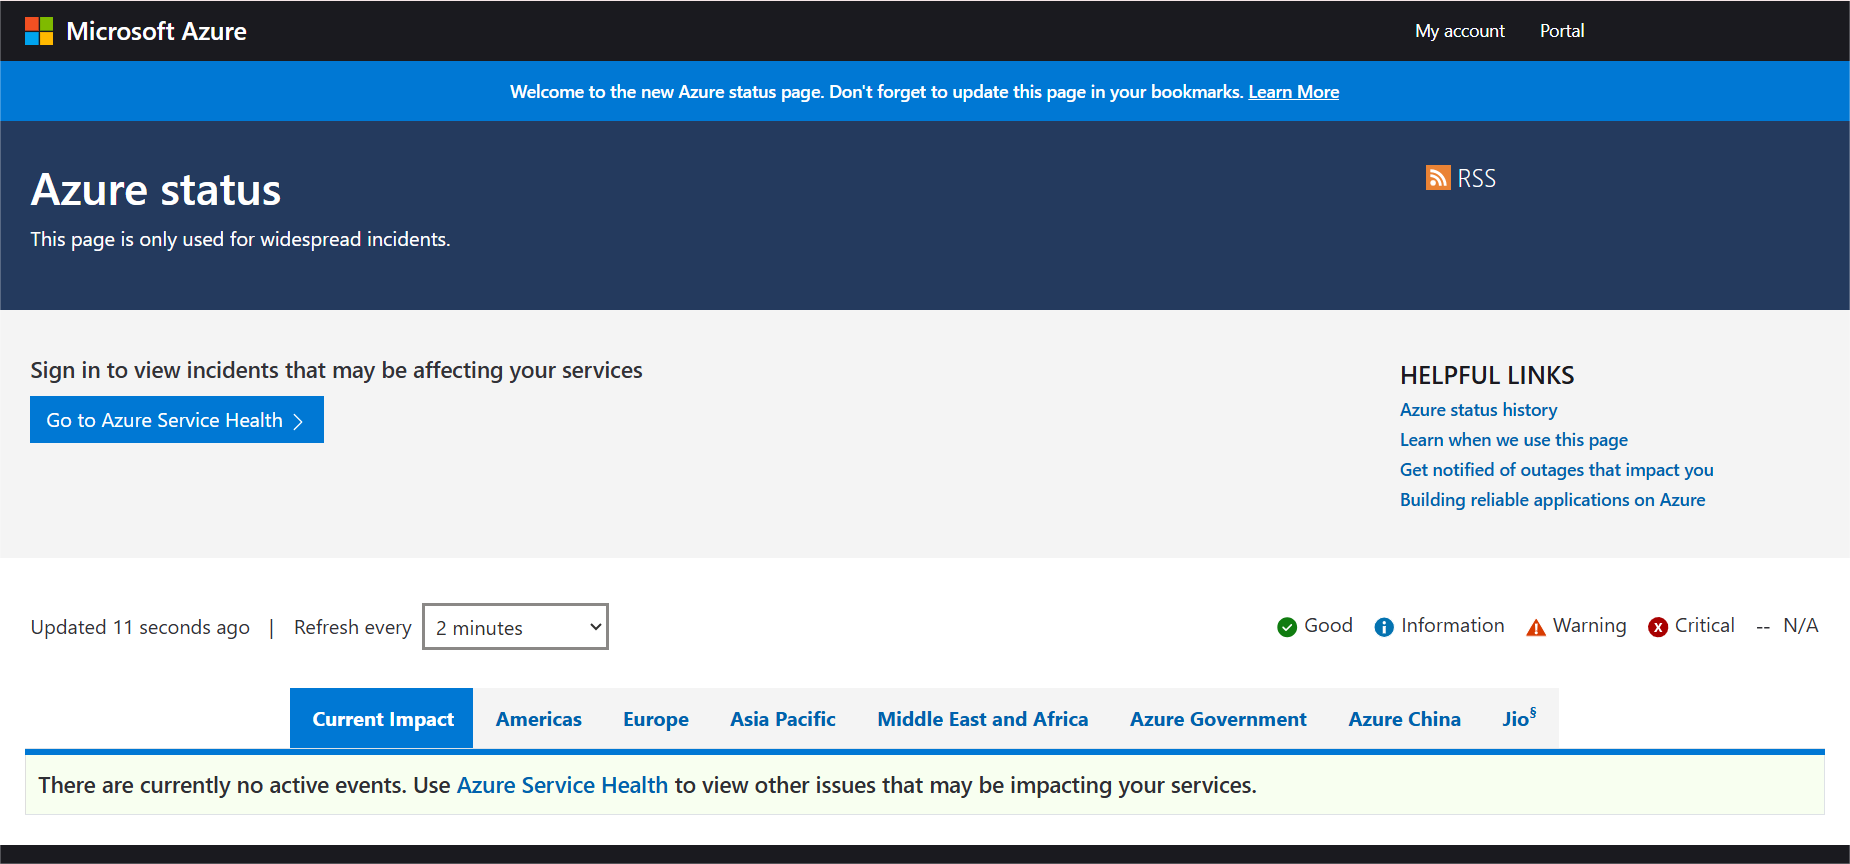Open the Middle East and Africa tab

click(x=982, y=719)
